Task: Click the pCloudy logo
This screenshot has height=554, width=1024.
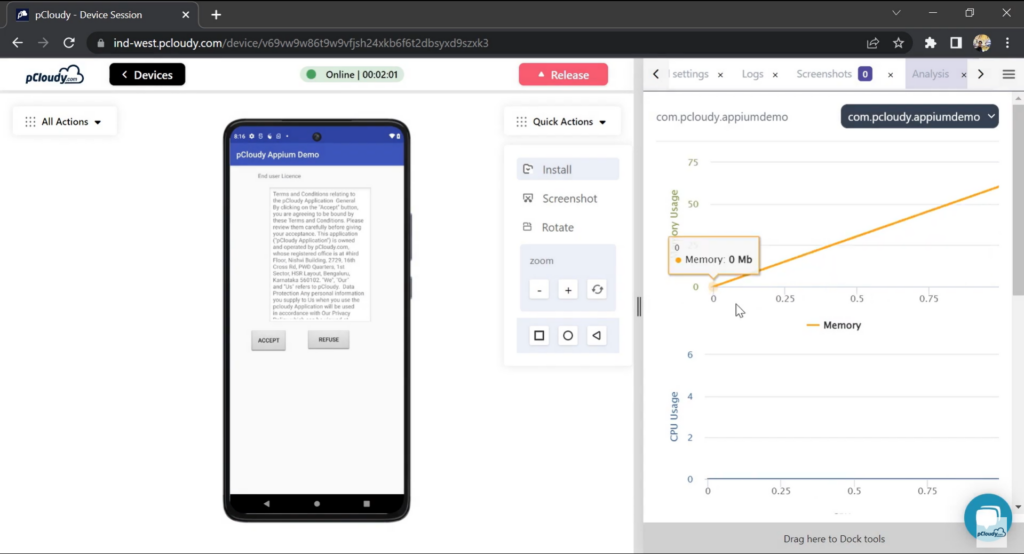Action: point(55,75)
